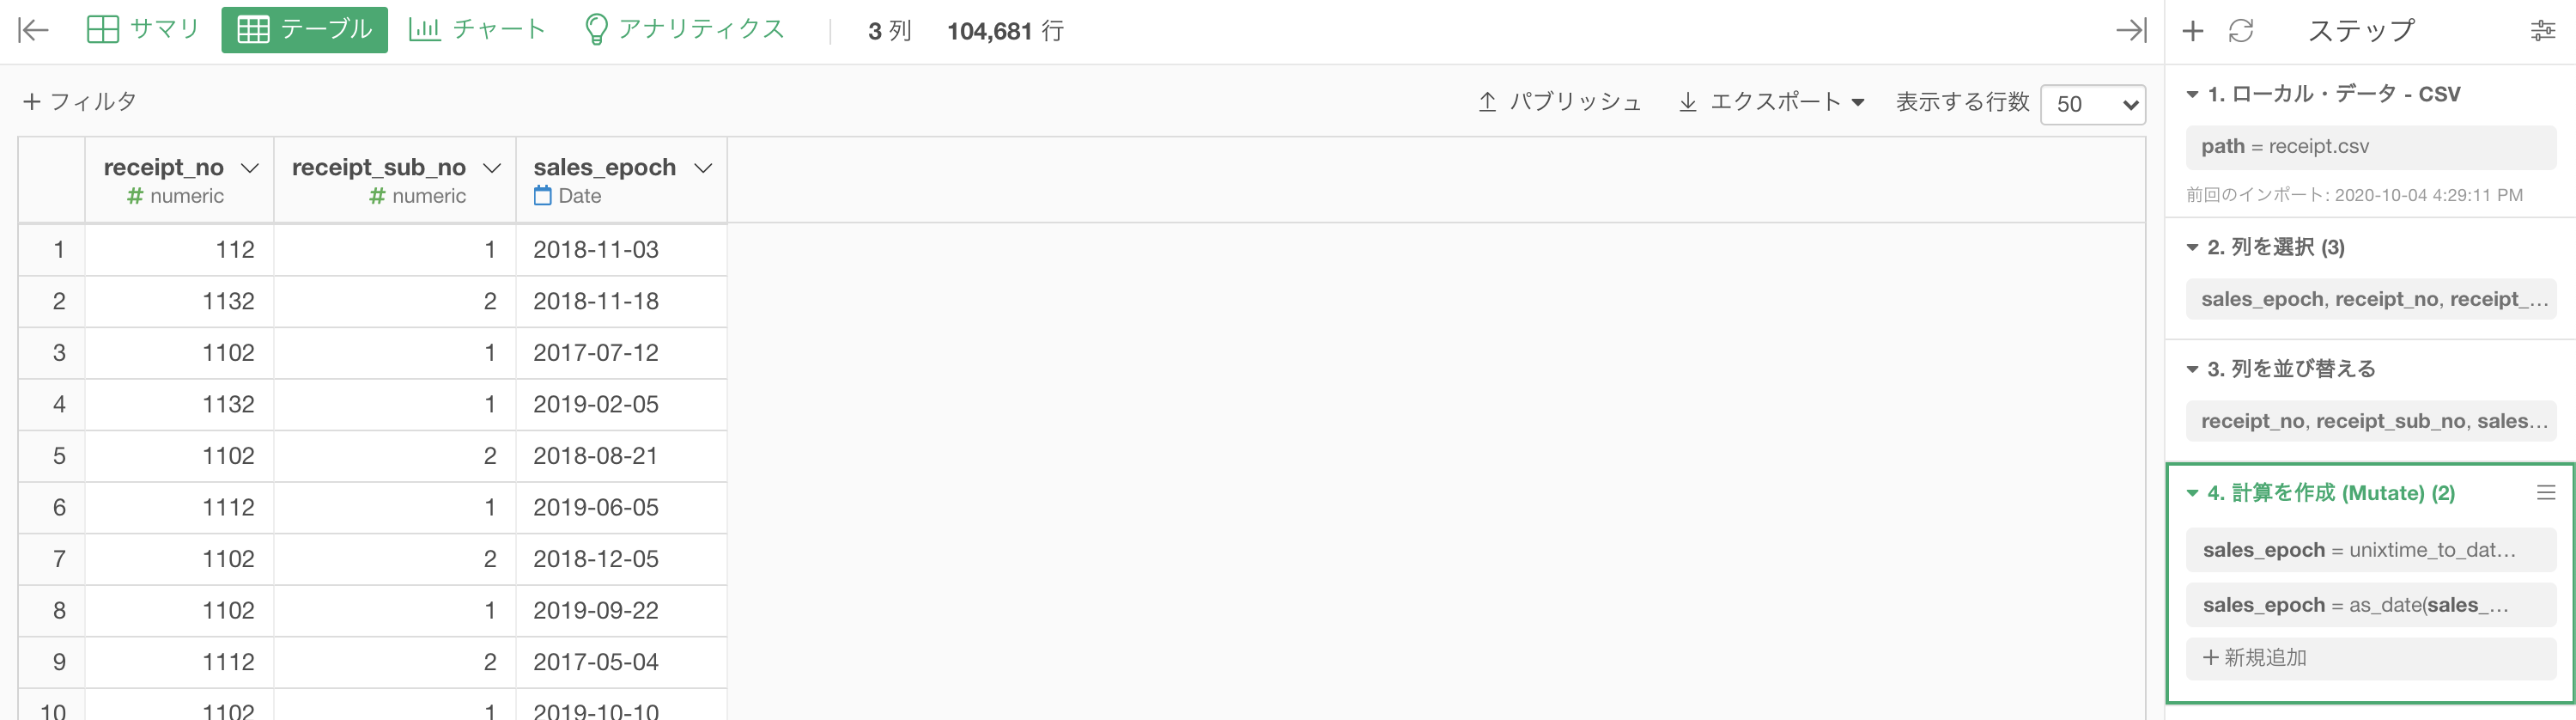Open the エクスポート export dropdown
Viewport: 2576px width, 720px height.
click(1771, 102)
